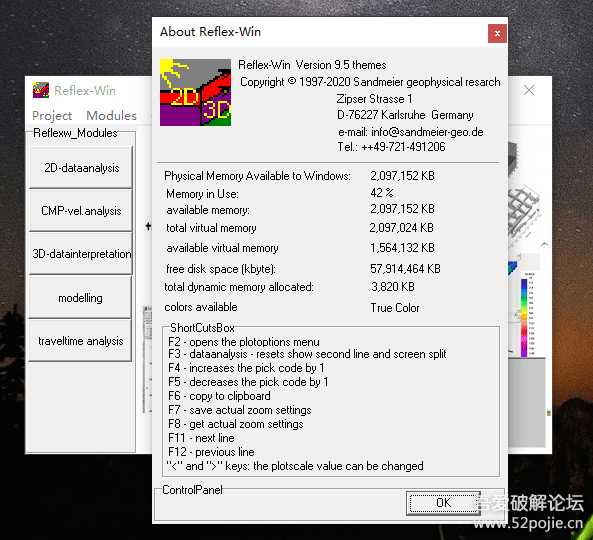Click the e-mail info@sandmeier-geo.de text
Image resolution: width=593 pixels, height=540 pixels.
click(411, 132)
